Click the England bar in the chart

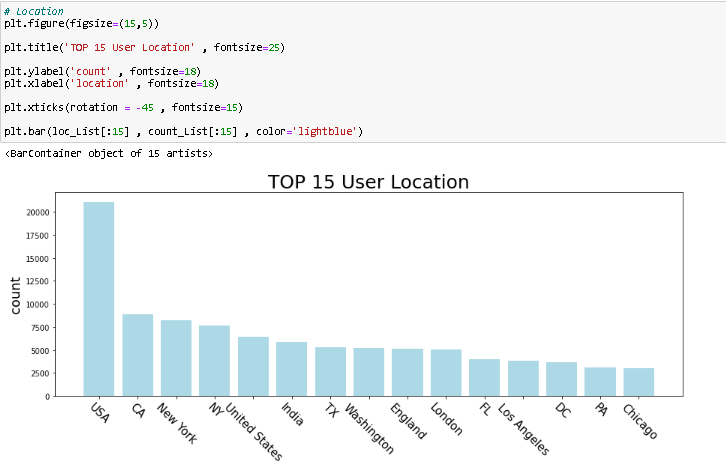pyautogui.click(x=407, y=372)
